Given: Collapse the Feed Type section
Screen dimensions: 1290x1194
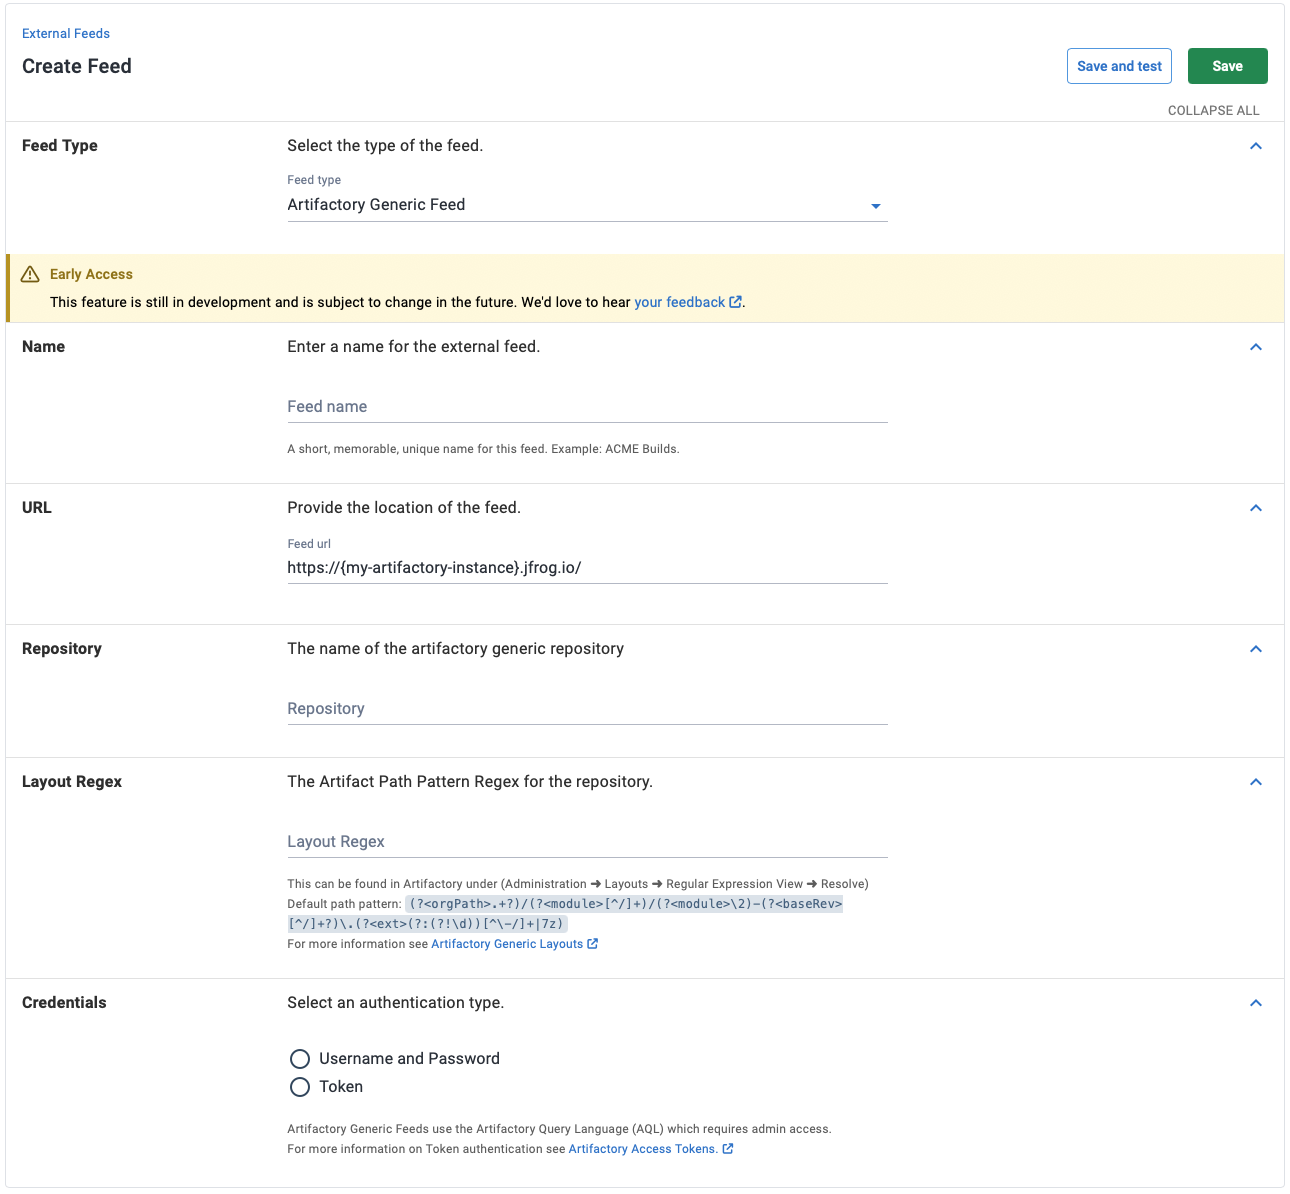Looking at the screenshot, I should 1256,146.
